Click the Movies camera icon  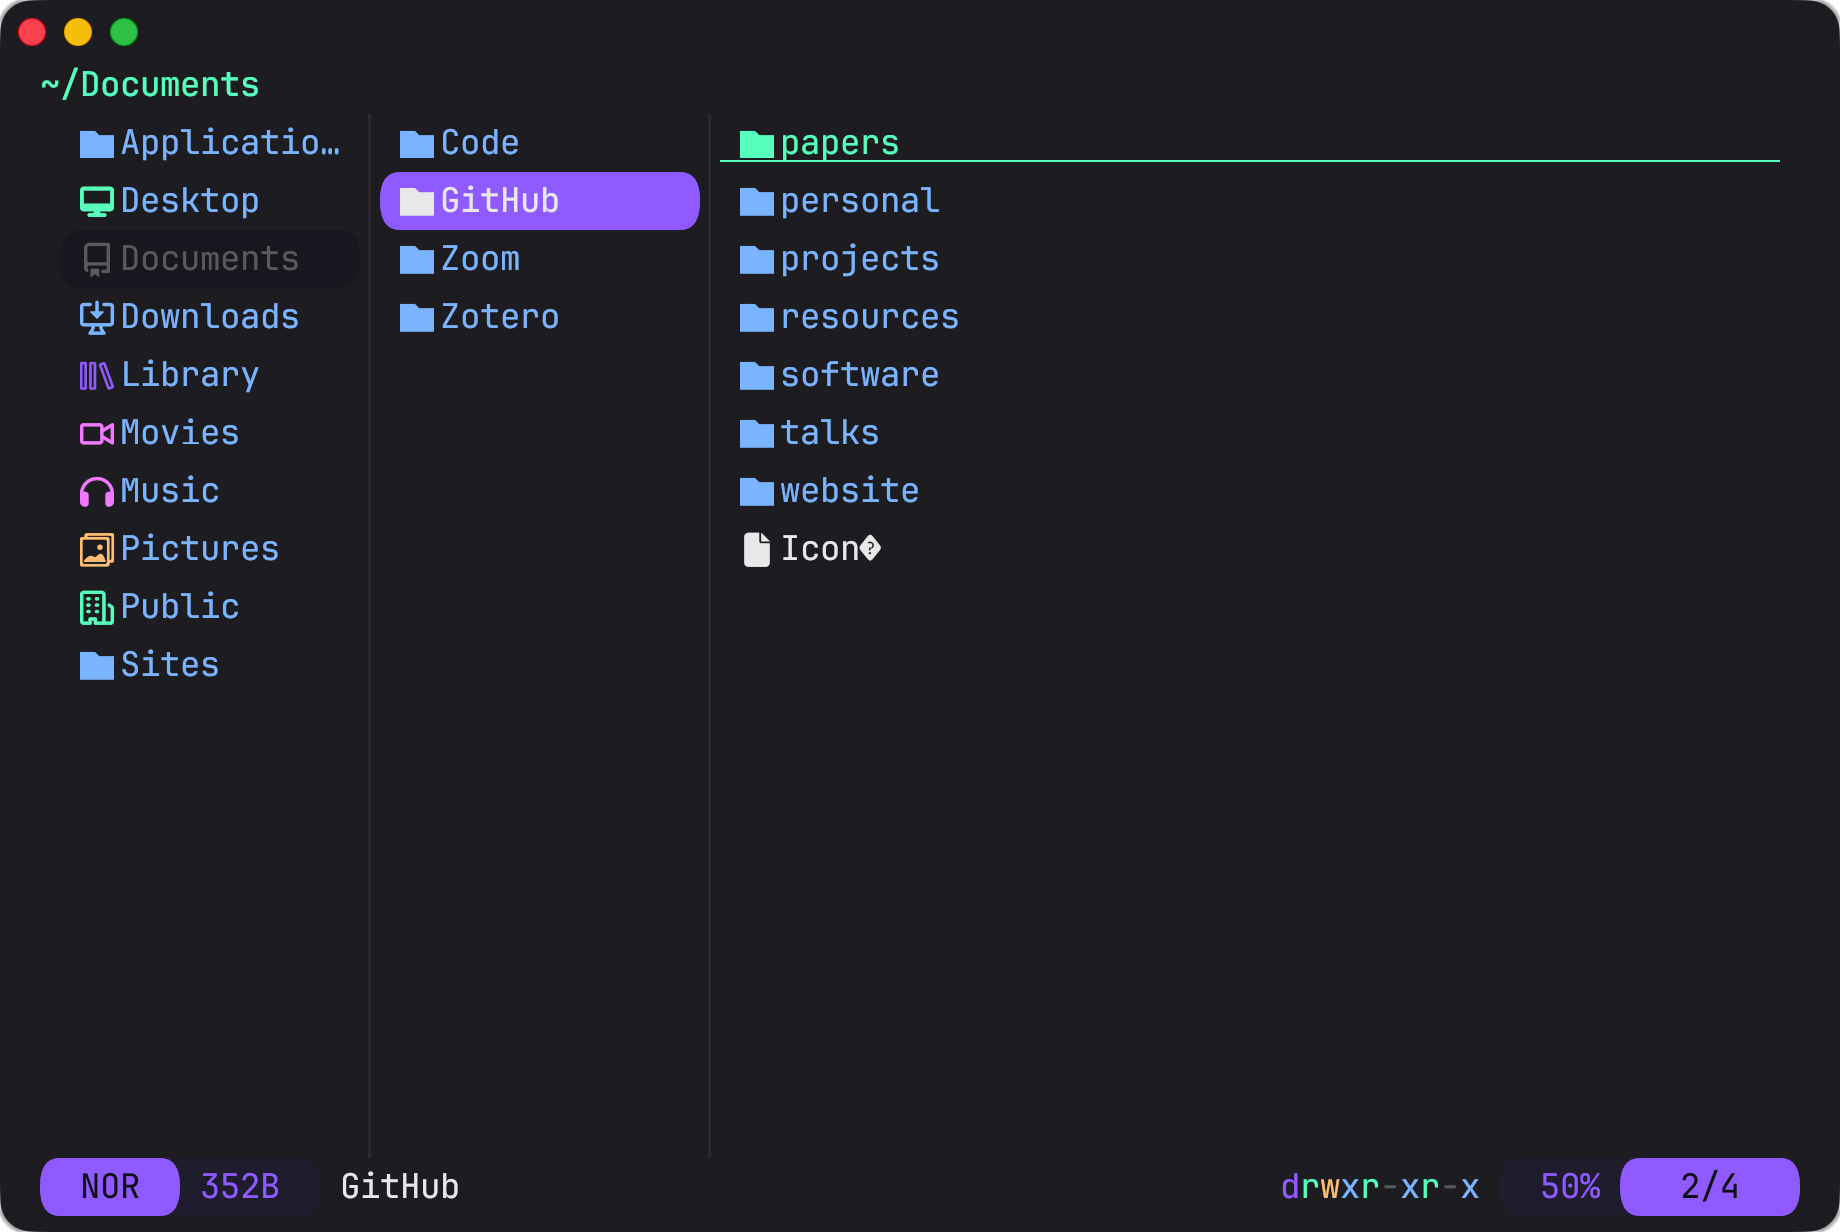click(96, 433)
